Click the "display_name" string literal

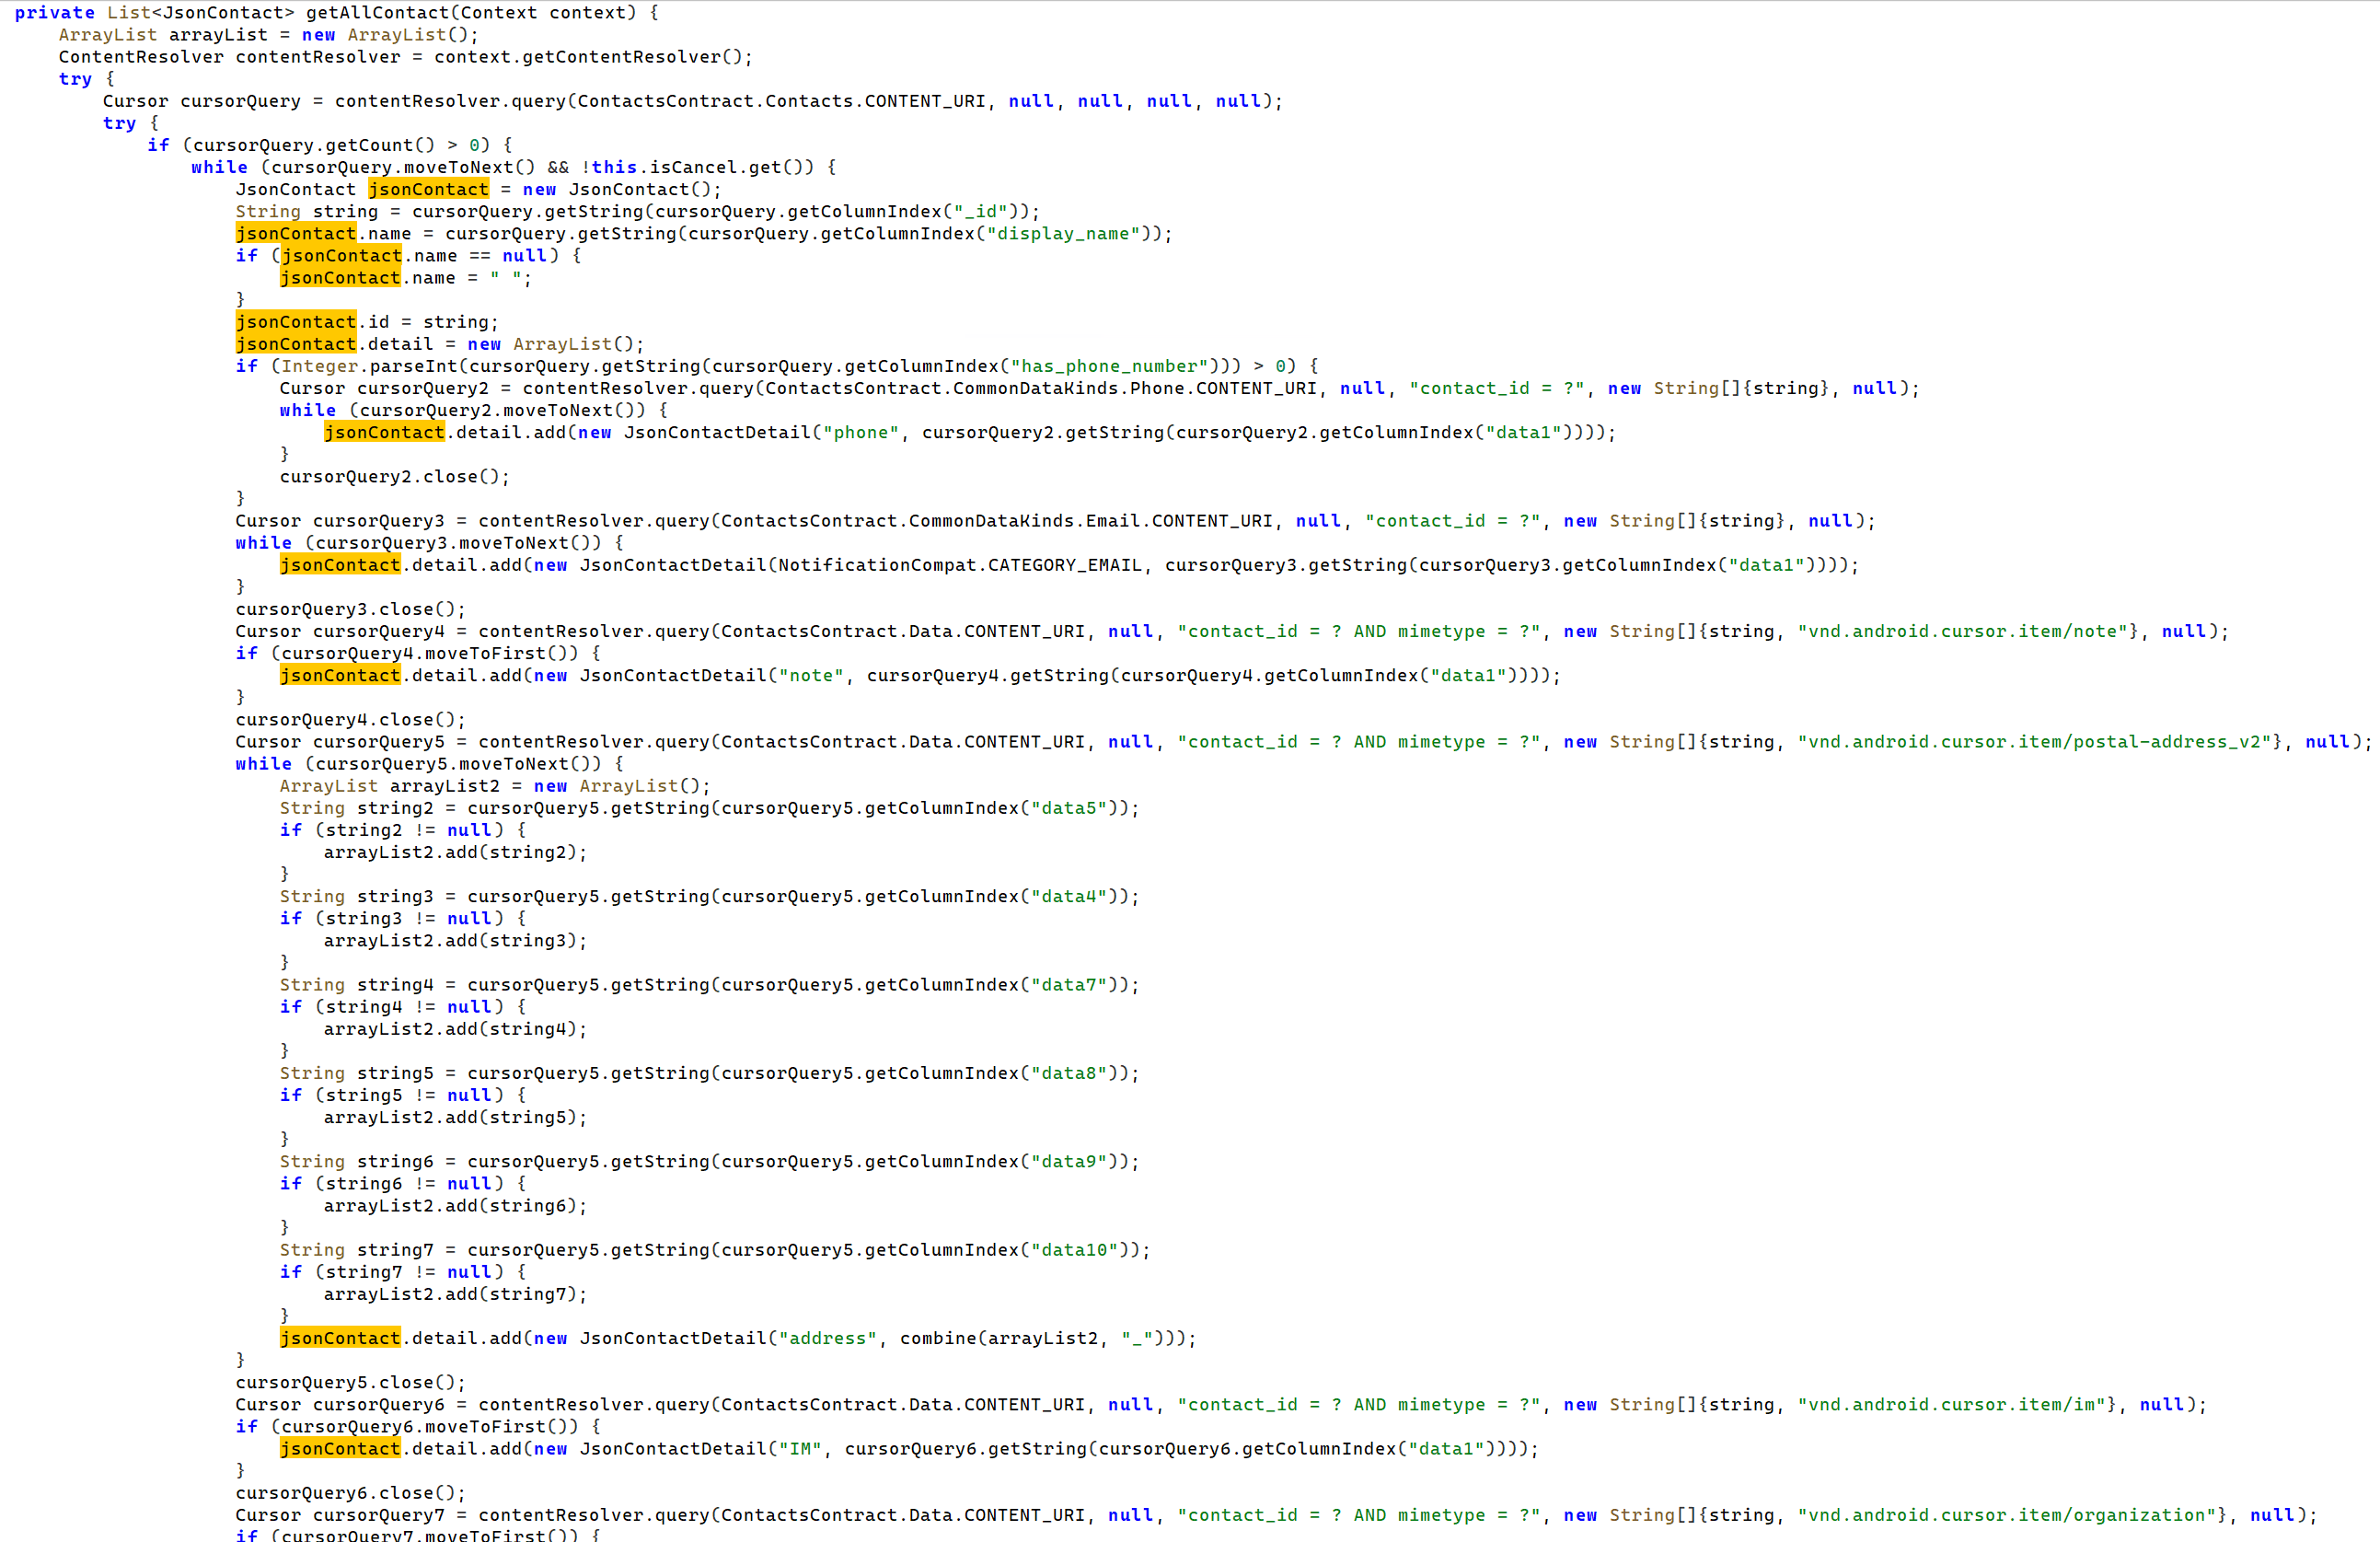tap(1064, 234)
